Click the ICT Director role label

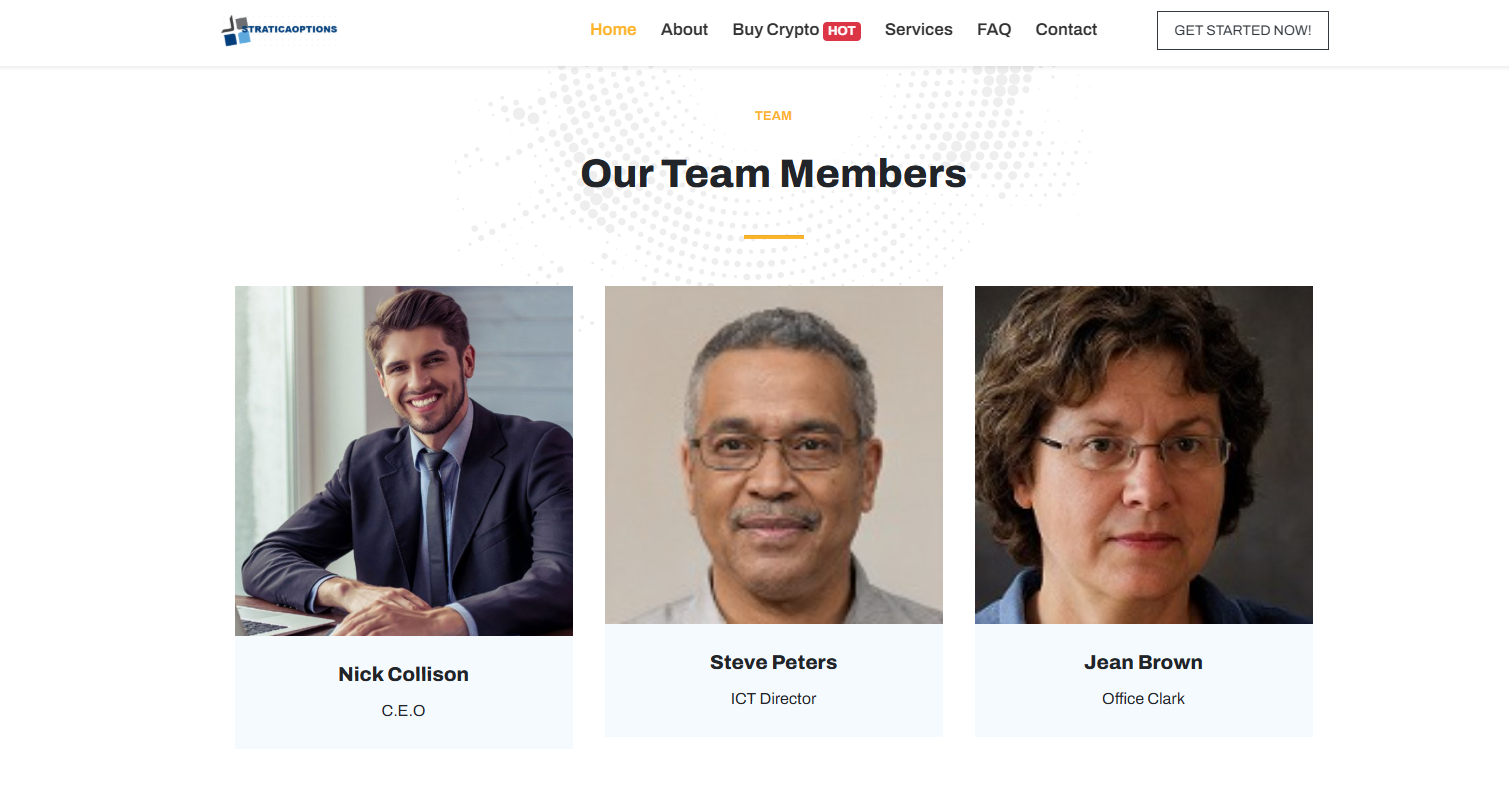click(x=774, y=699)
